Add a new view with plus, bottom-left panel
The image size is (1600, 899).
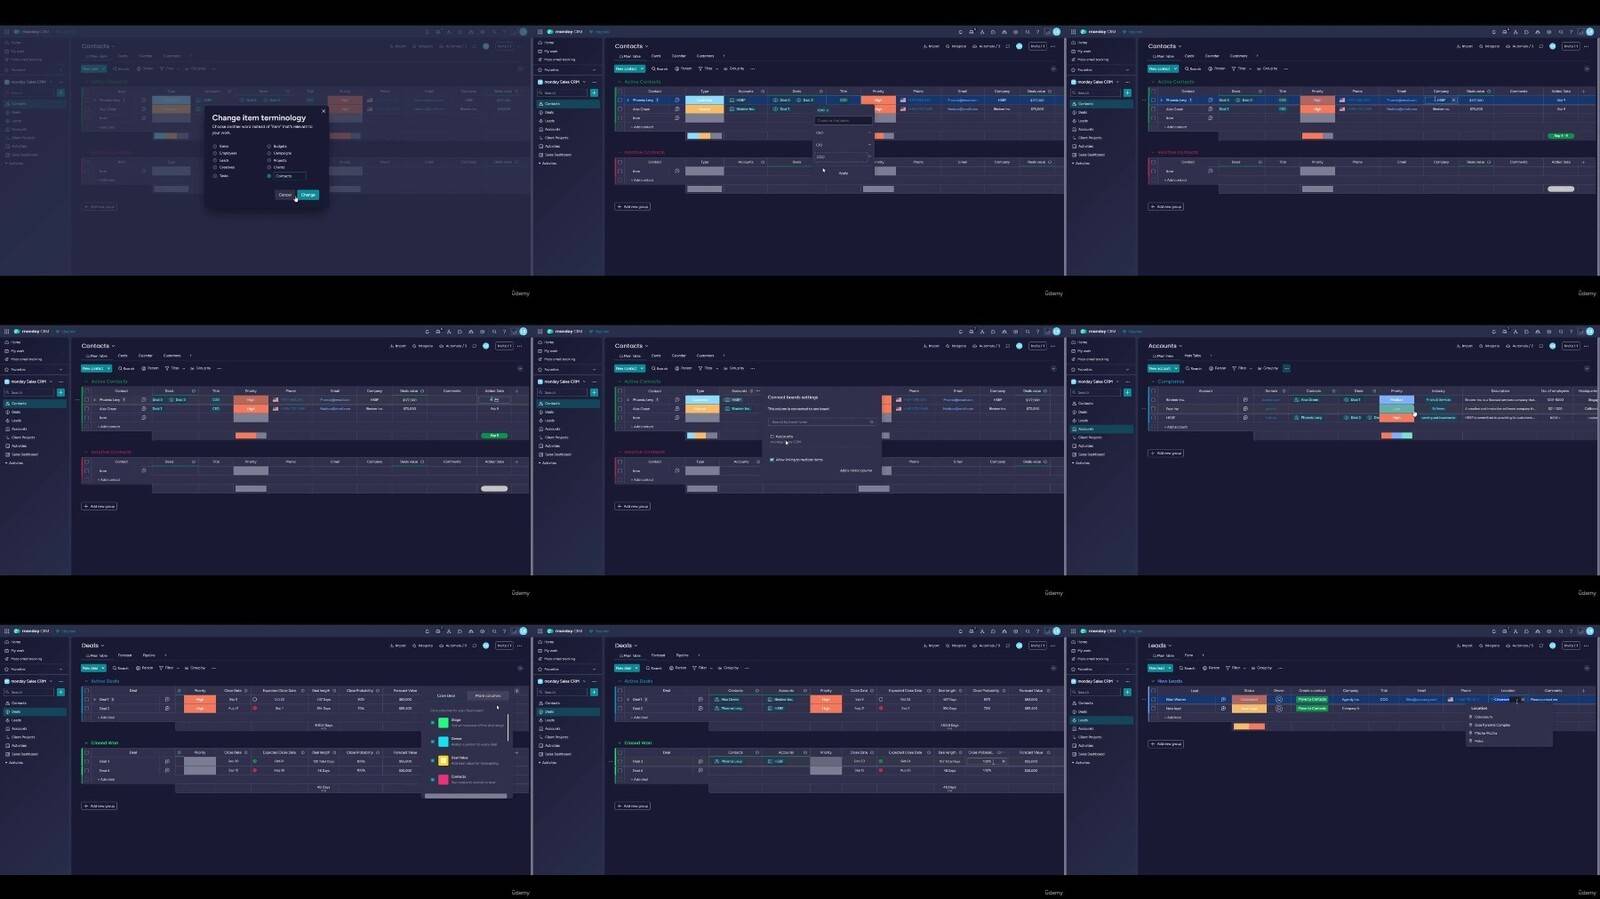point(166,655)
